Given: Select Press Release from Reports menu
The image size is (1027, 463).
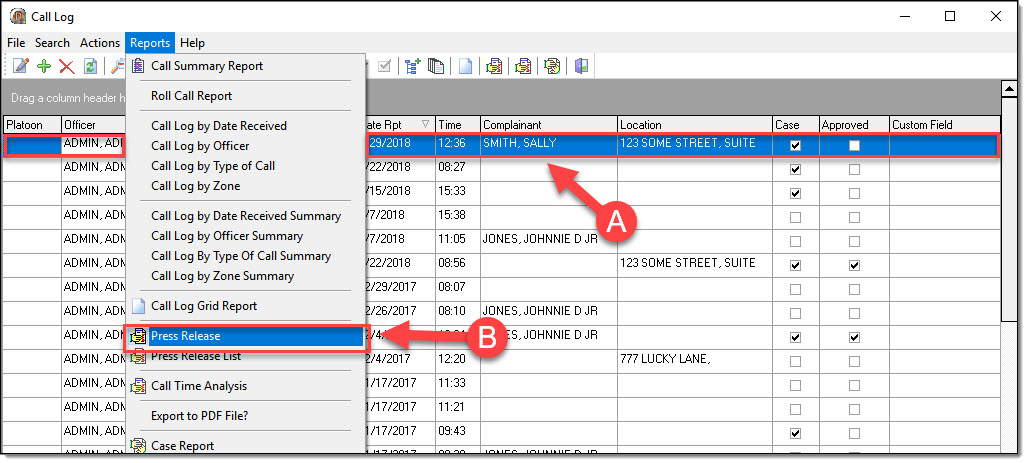Looking at the screenshot, I should click(x=186, y=336).
